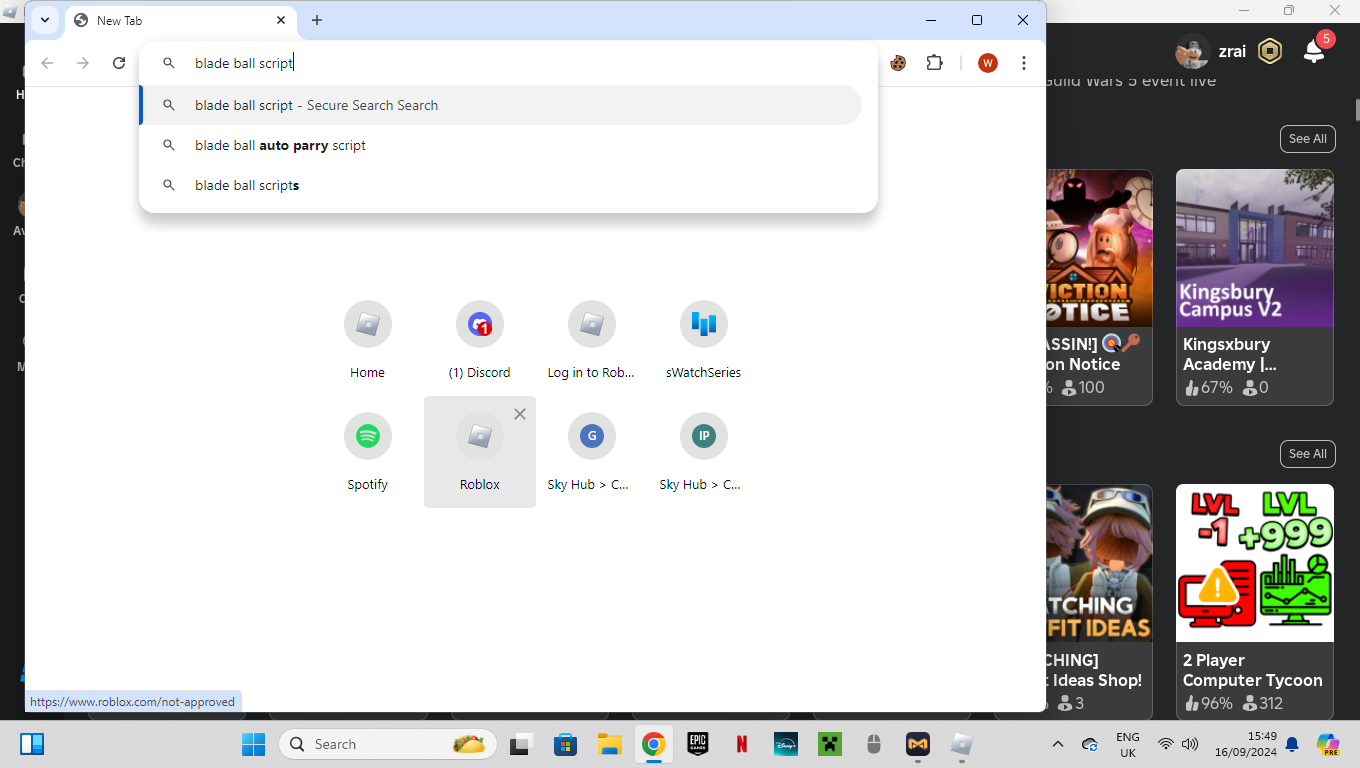Select 'blade ball script - Secure Search Search' suggestion
Image resolution: width=1360 pixels, height=768 pixels.
tap(501, 105)
